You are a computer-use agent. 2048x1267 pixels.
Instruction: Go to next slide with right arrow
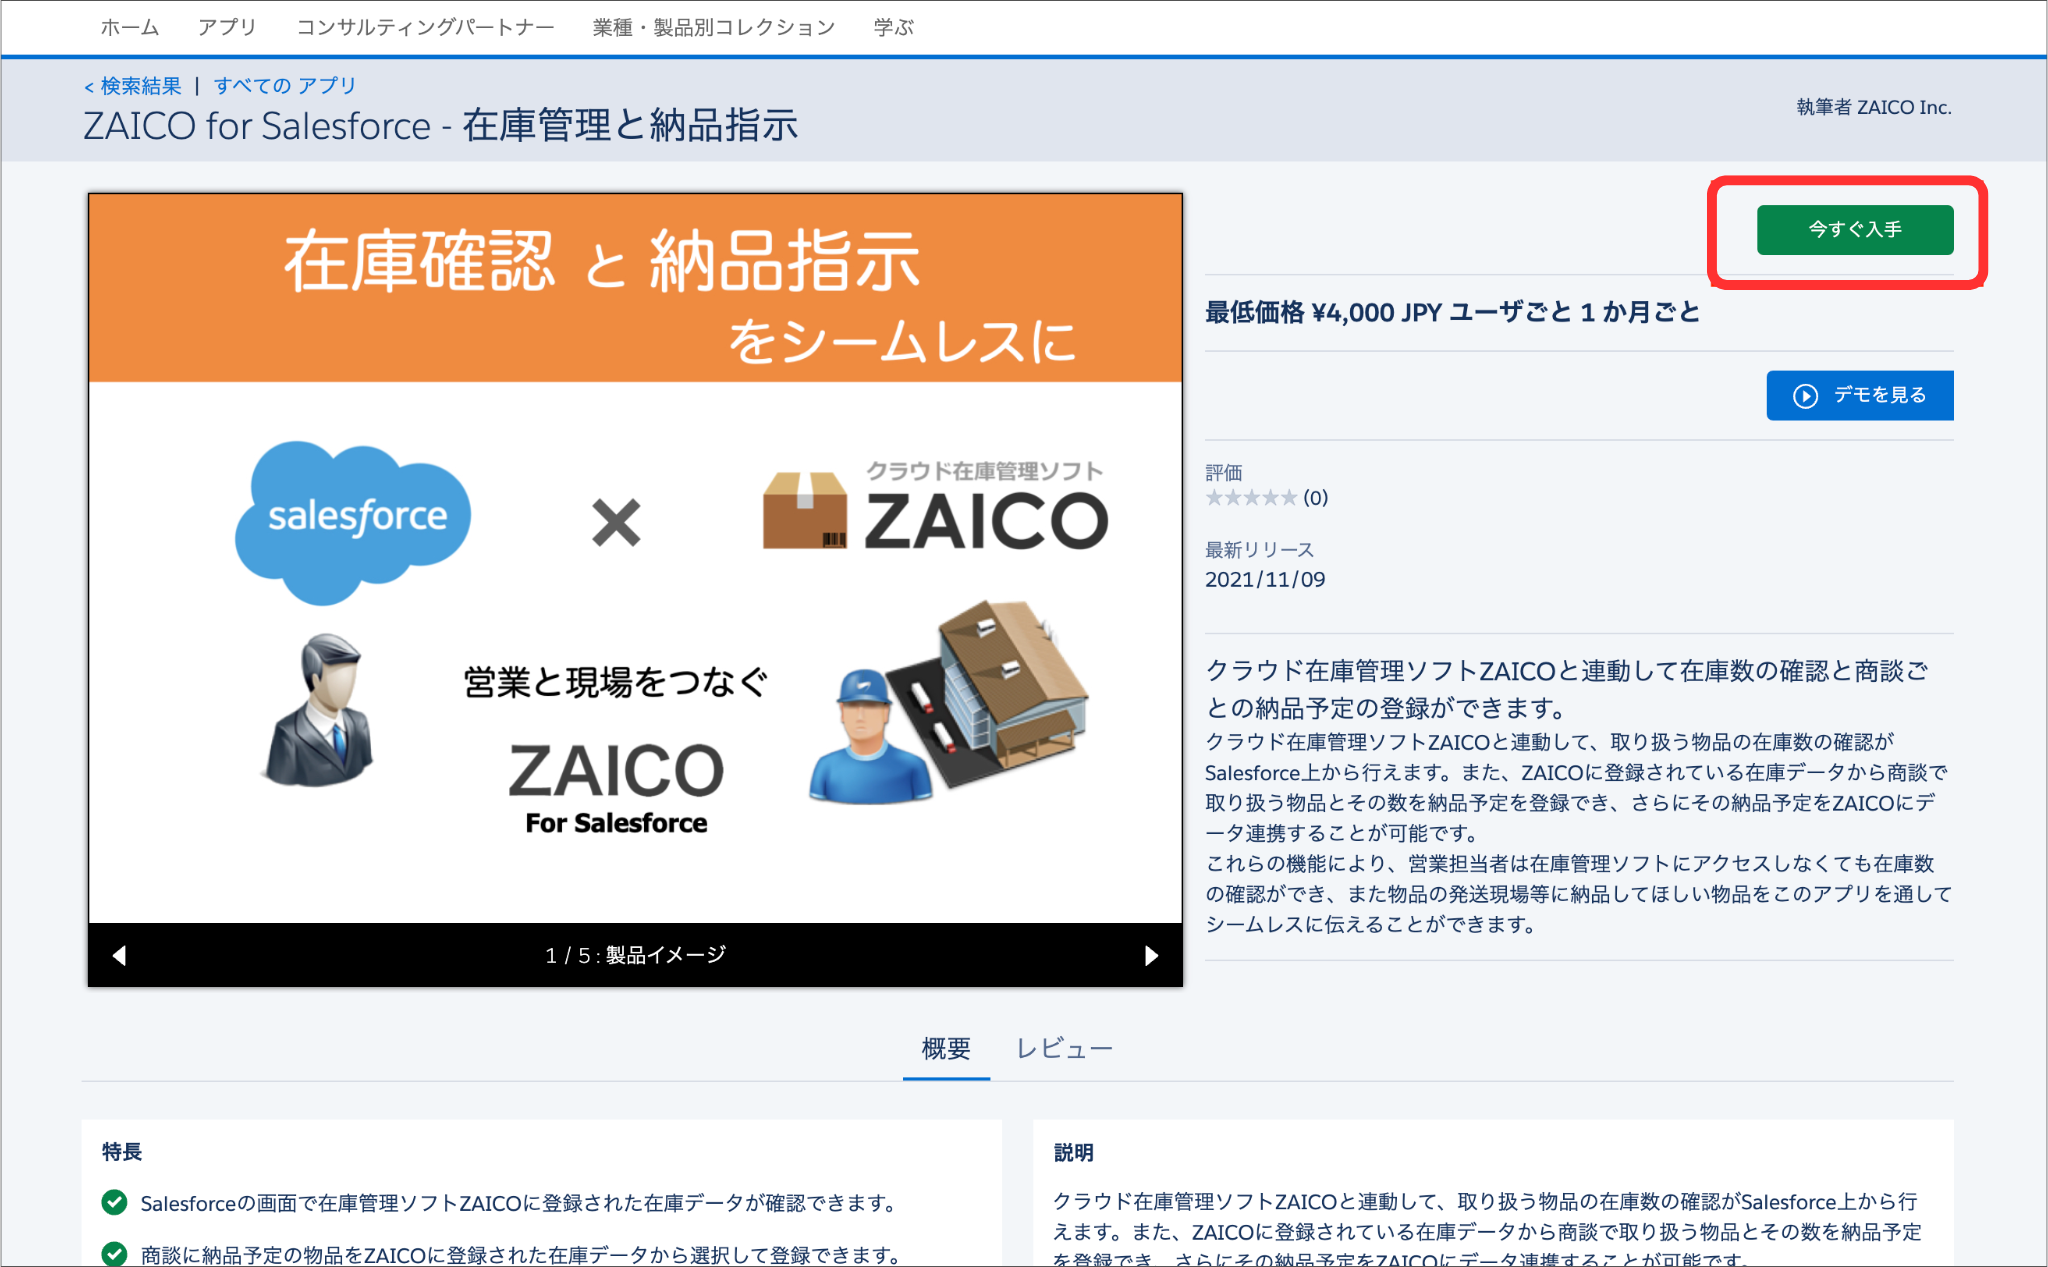tap(1151, 955)
